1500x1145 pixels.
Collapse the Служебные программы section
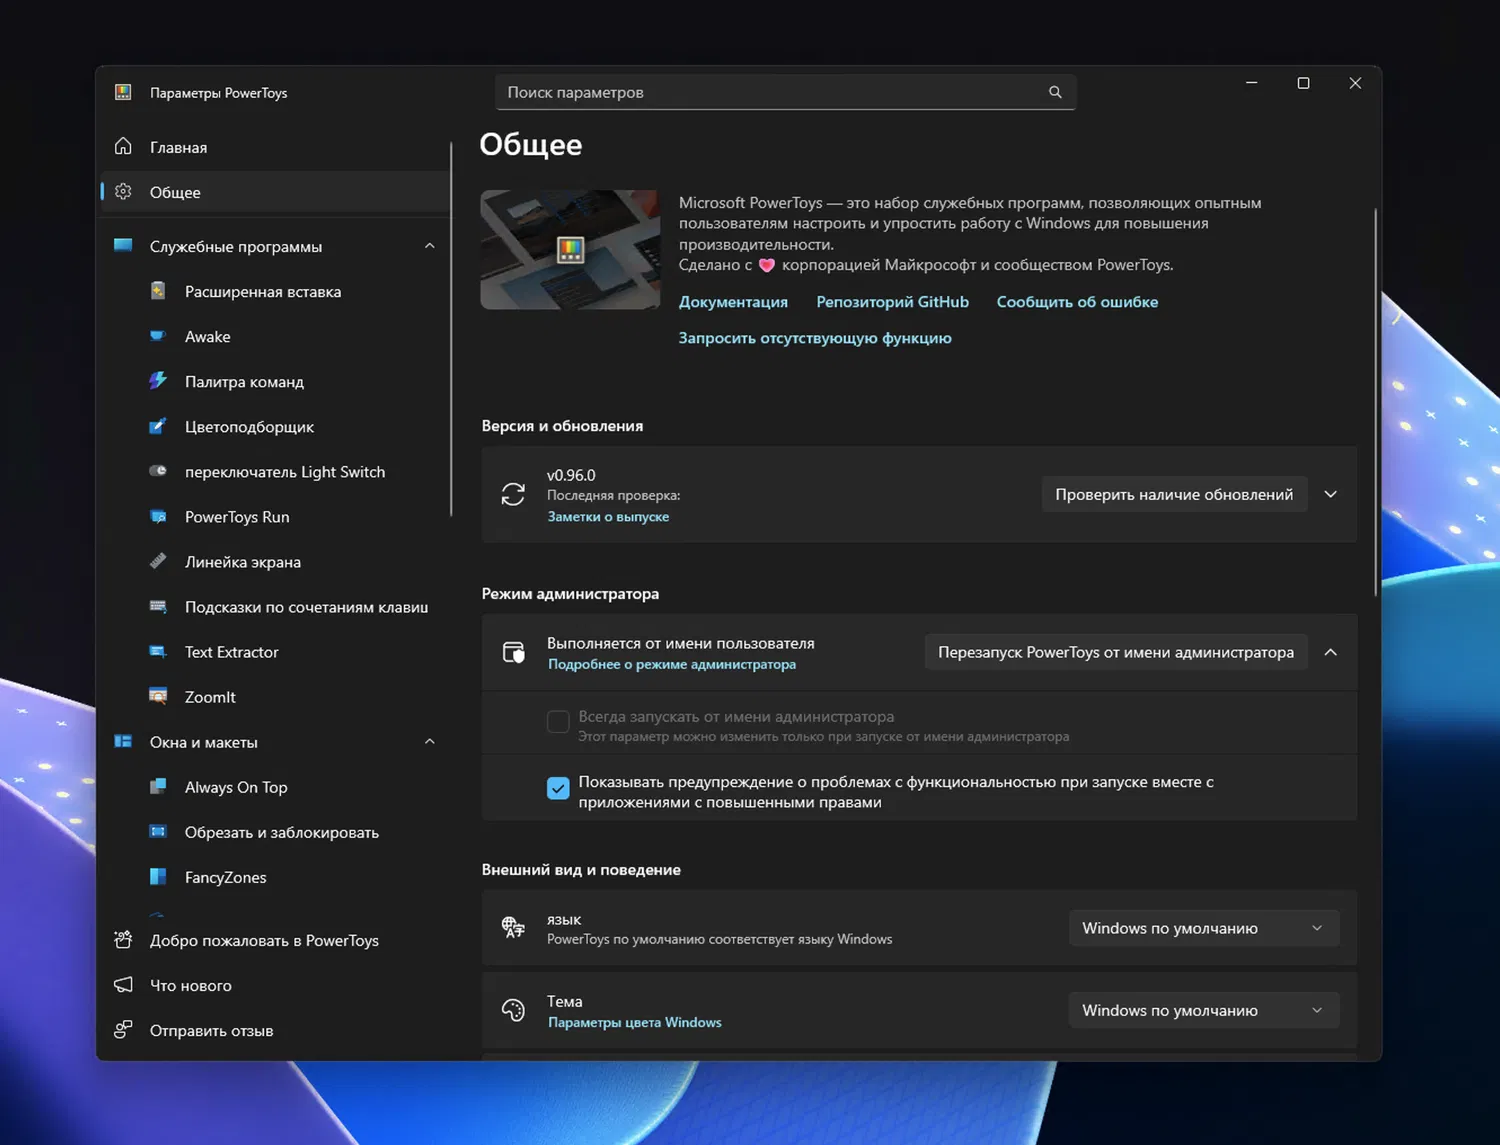click(x=430, y=246)
